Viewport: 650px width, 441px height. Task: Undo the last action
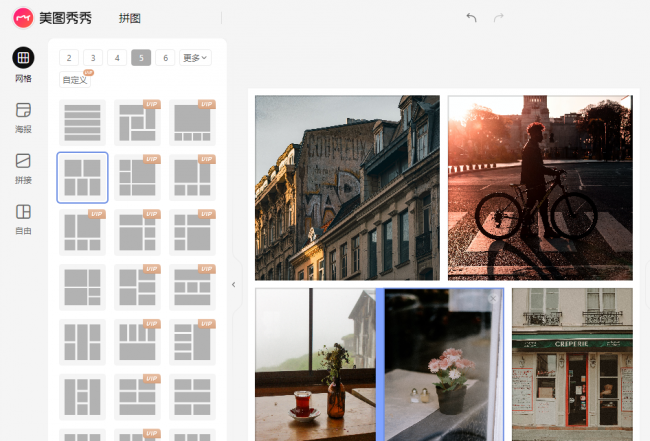471,17
